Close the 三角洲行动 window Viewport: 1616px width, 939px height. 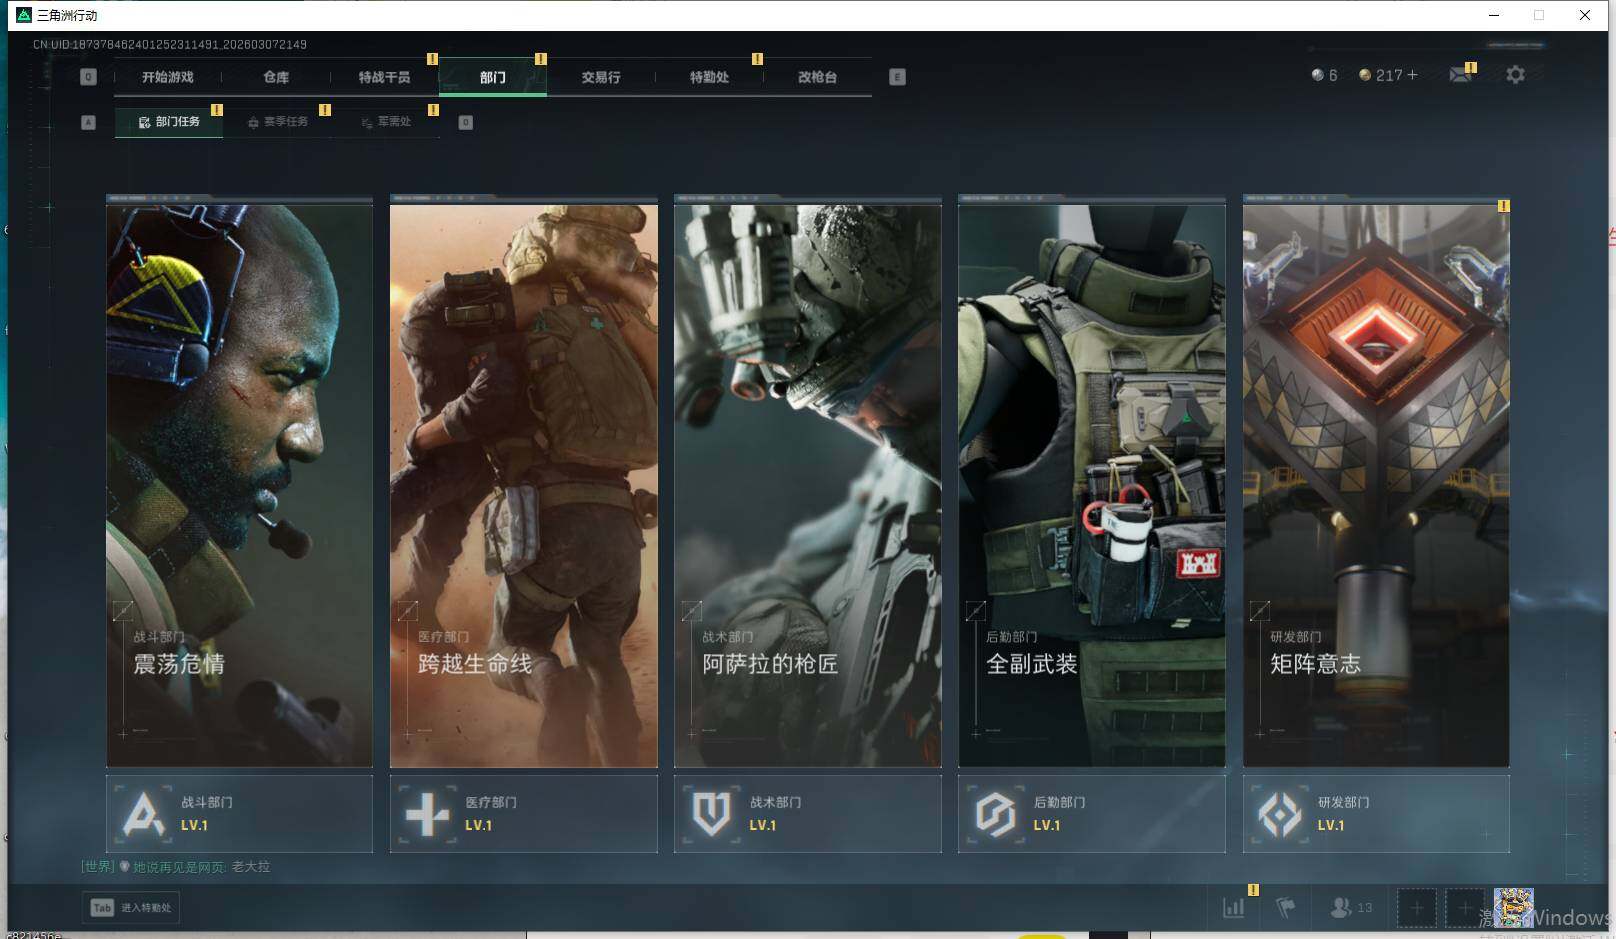(x=1584, y=15)
